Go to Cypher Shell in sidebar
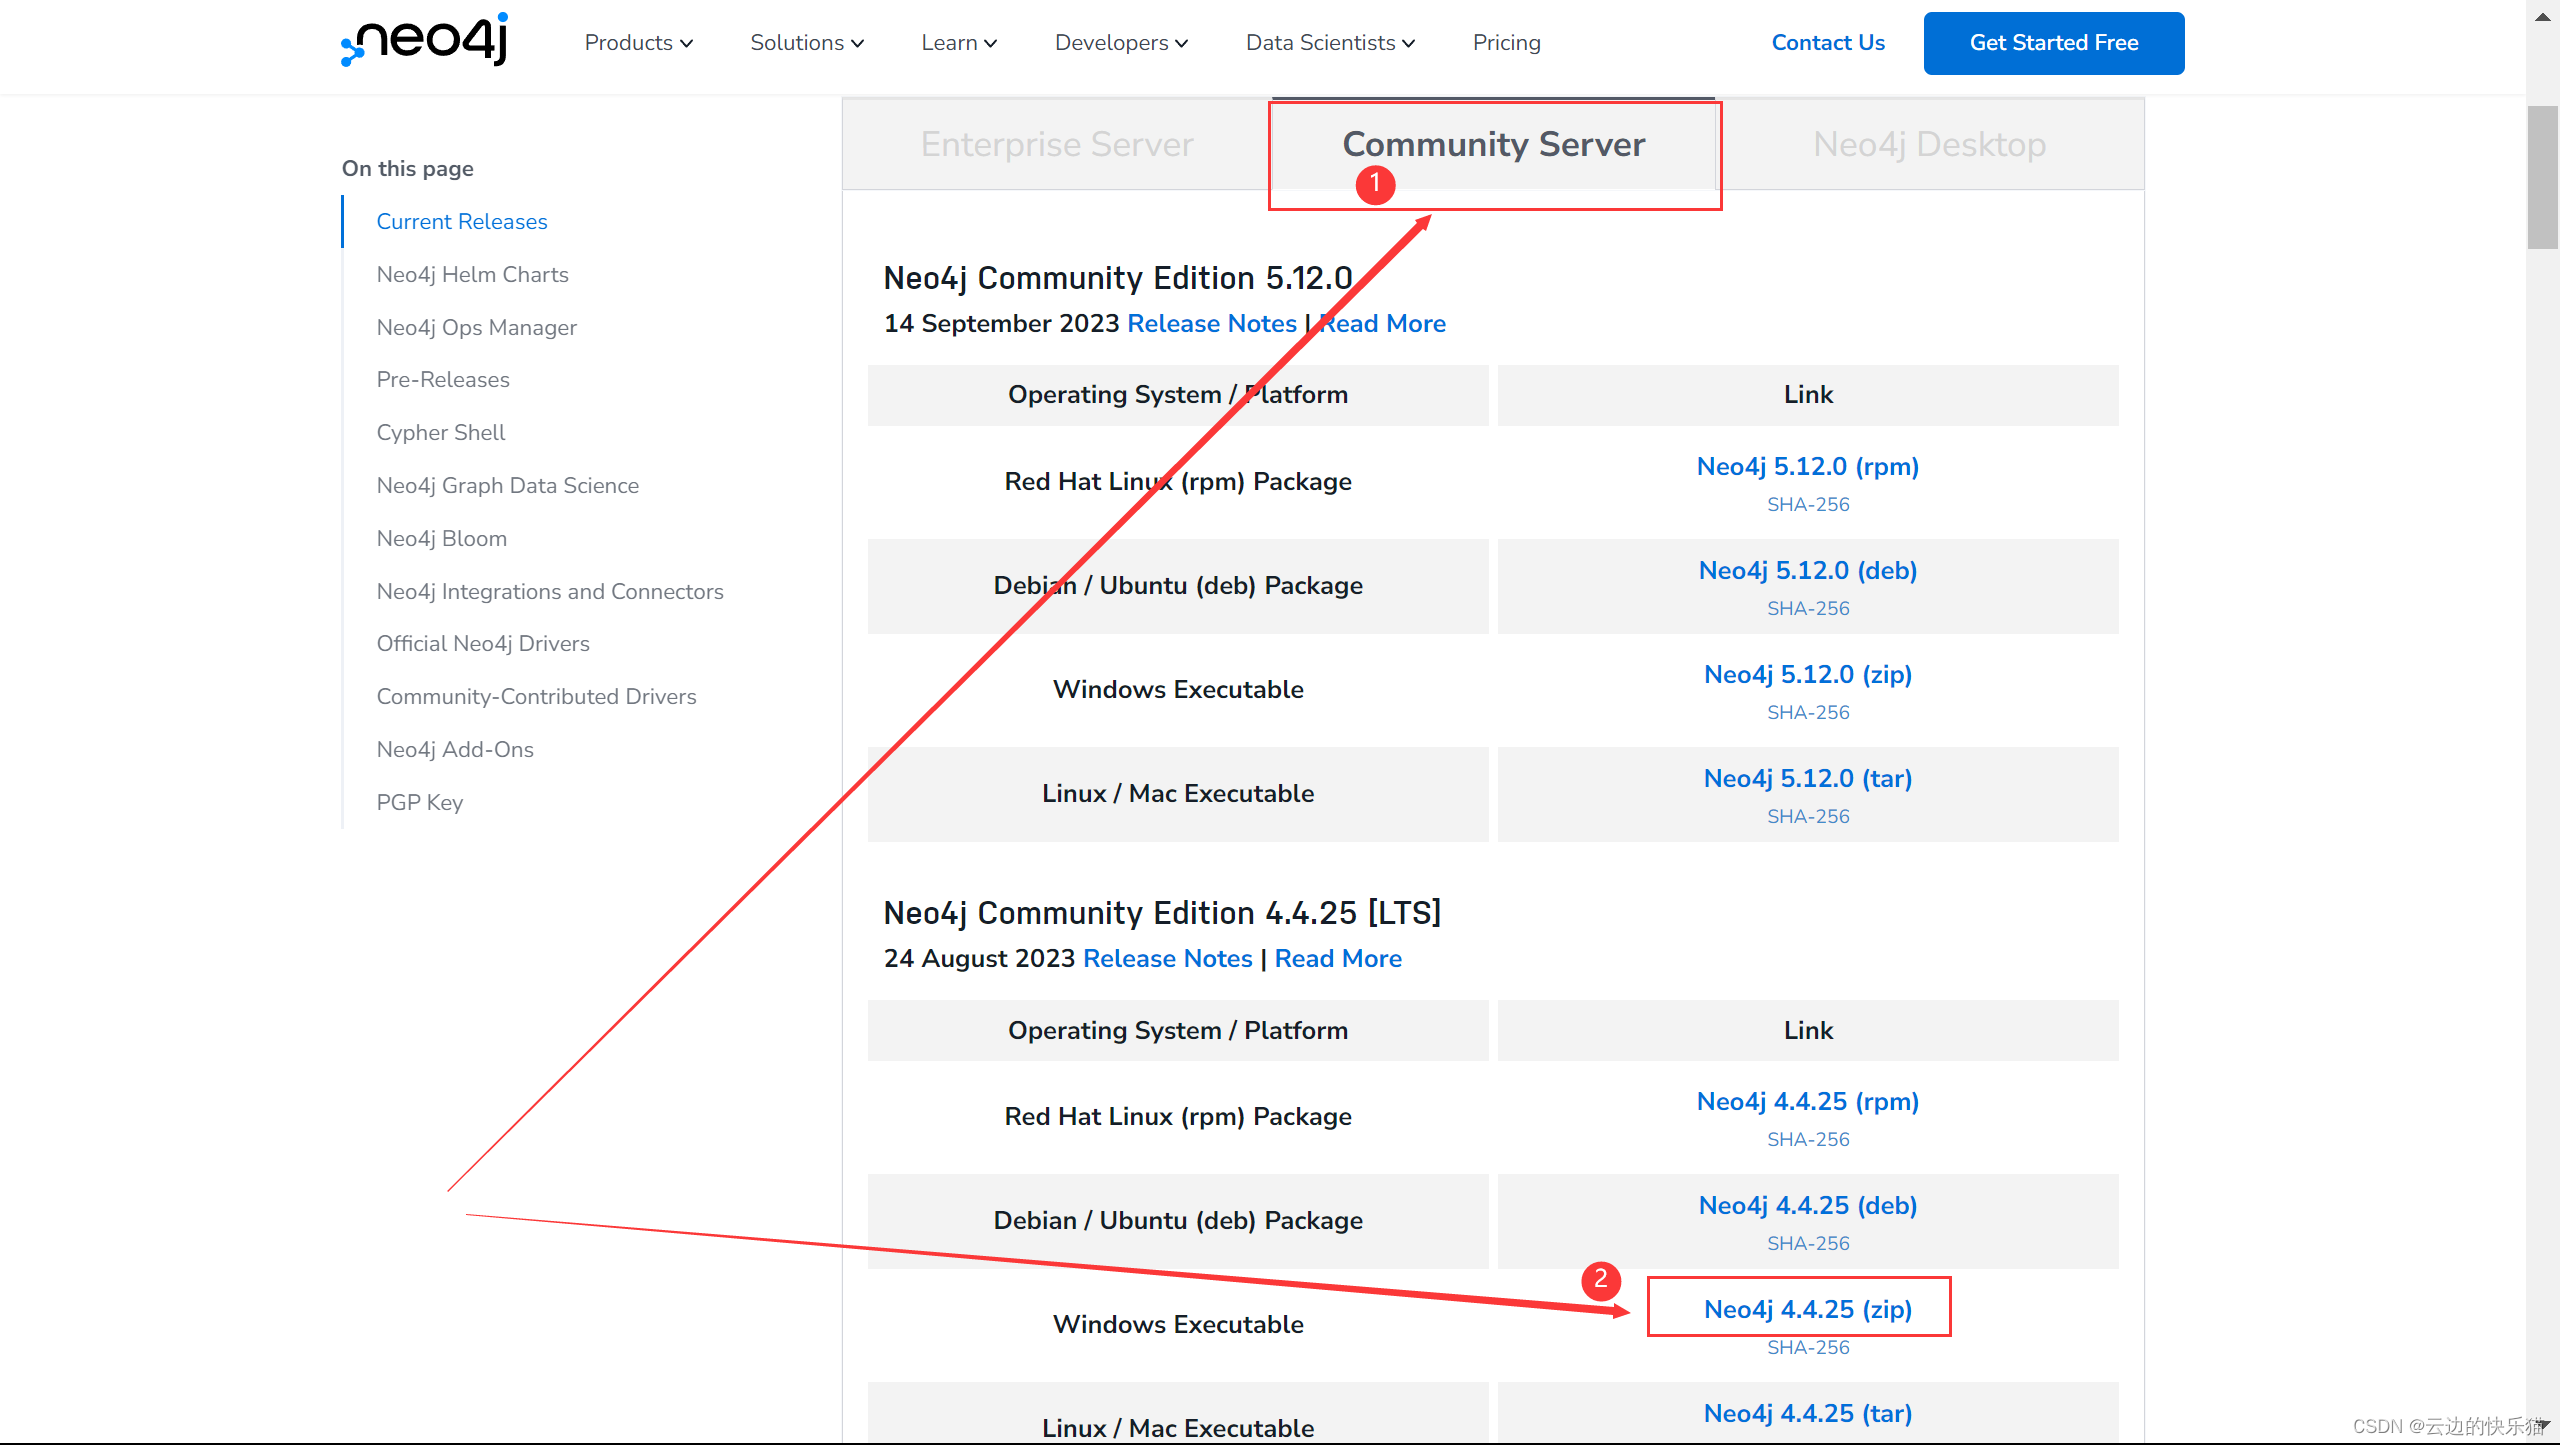This screenshot has height=1445, width=2560. pos(440,432)
